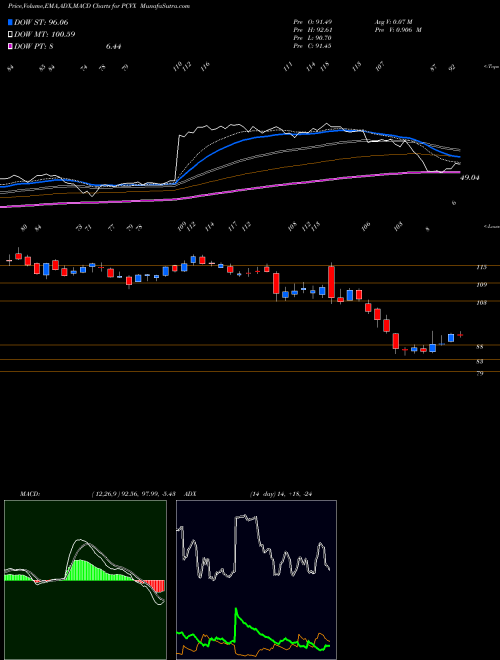The width and height of the screenshot is (500, 660).
Task: Click the MACD panel title label
Action: 29,494
